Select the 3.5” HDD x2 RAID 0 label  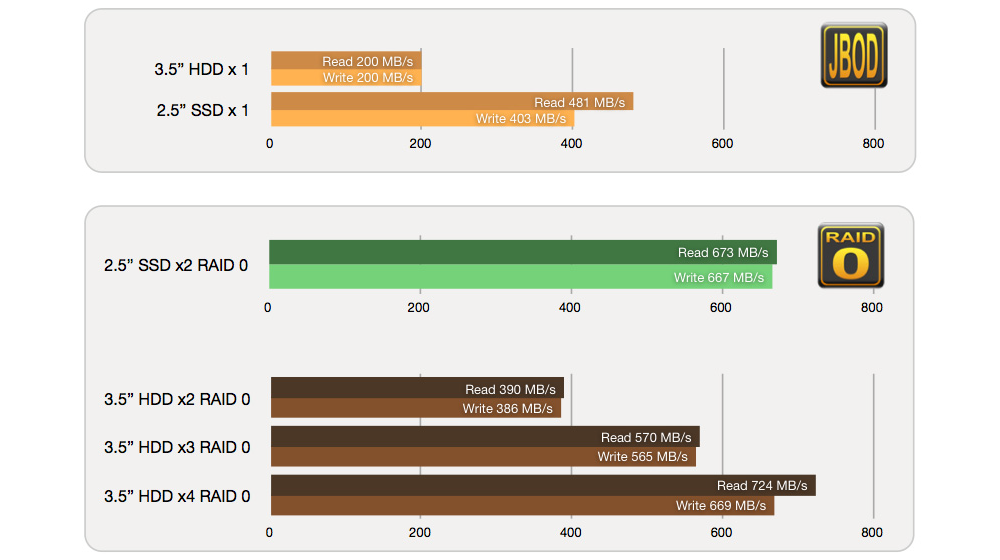point(177,399)
